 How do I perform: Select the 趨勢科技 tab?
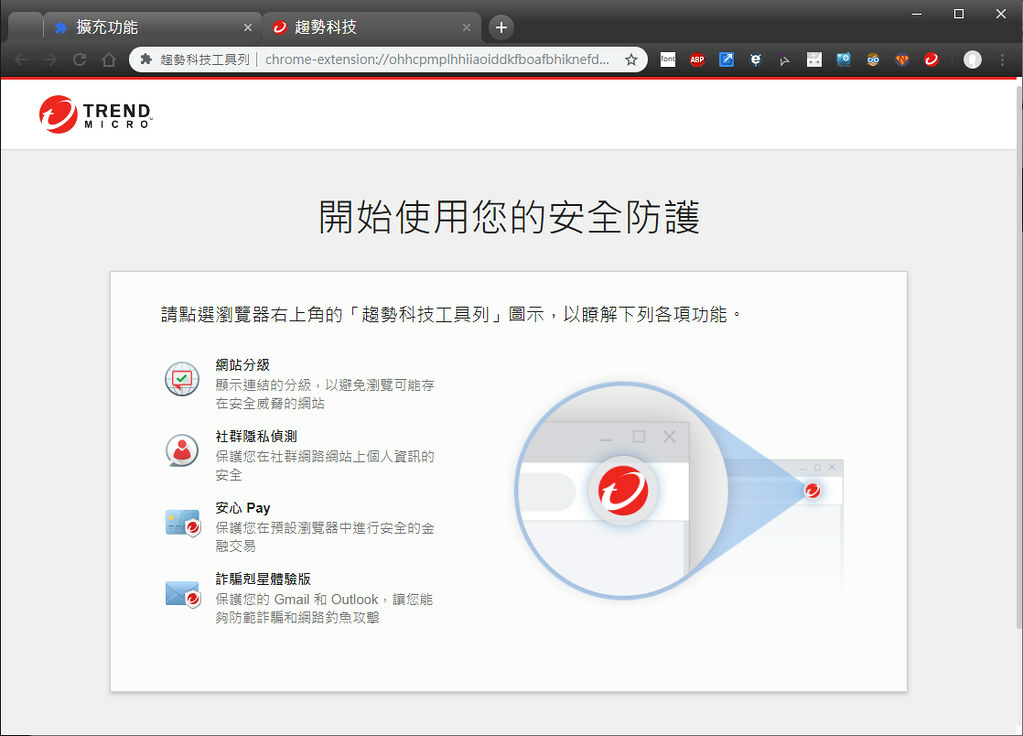371,27
